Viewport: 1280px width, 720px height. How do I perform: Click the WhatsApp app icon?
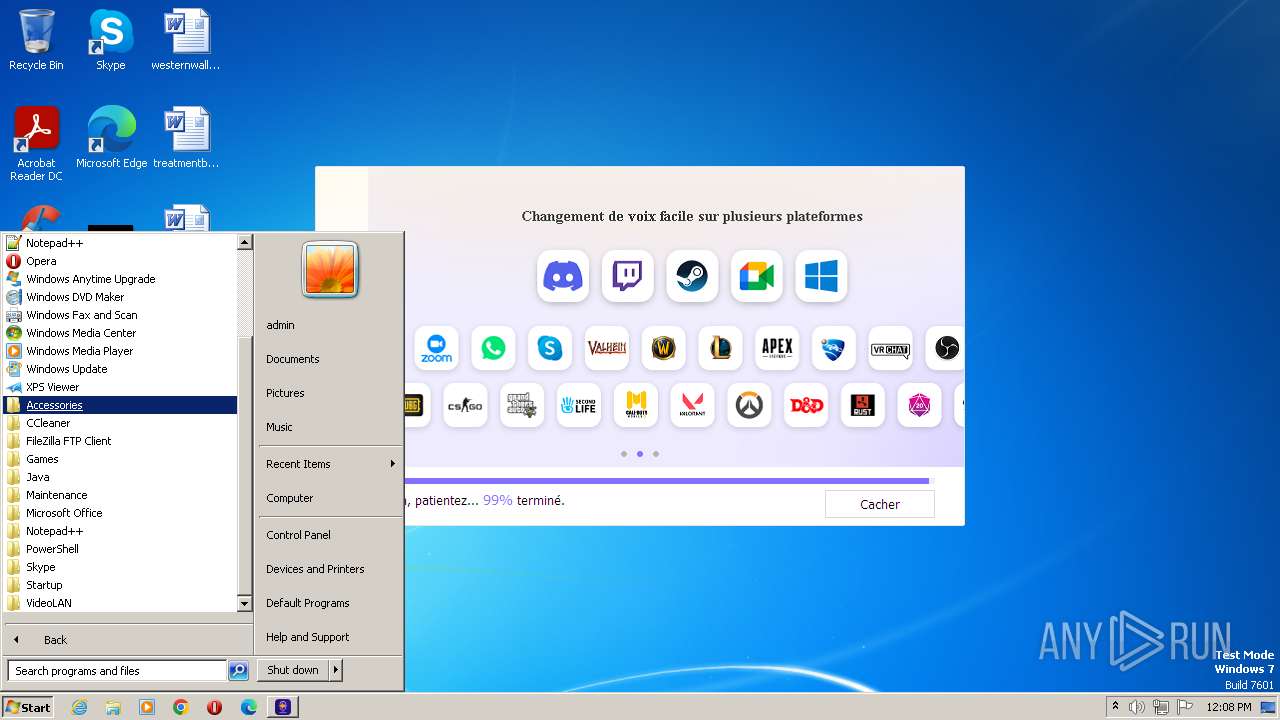tap(493, 348)
